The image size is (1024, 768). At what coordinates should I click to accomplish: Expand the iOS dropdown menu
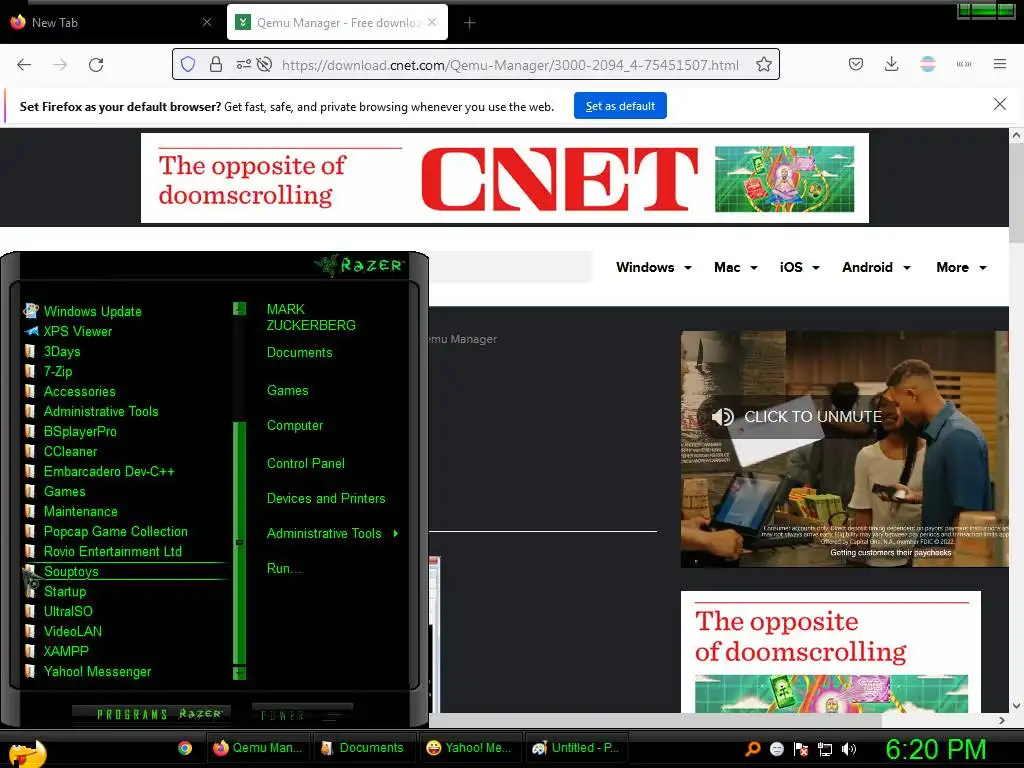(799, 267)
